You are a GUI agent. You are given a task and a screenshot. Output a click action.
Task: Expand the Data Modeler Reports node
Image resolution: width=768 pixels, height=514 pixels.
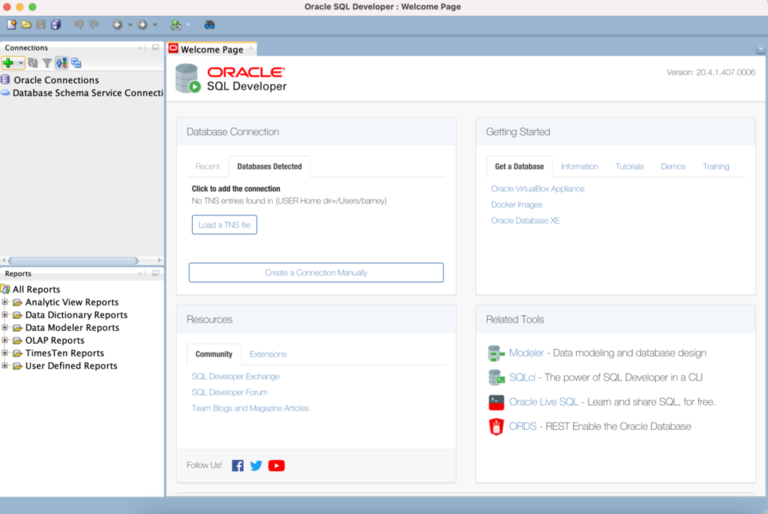coord(5,327)
